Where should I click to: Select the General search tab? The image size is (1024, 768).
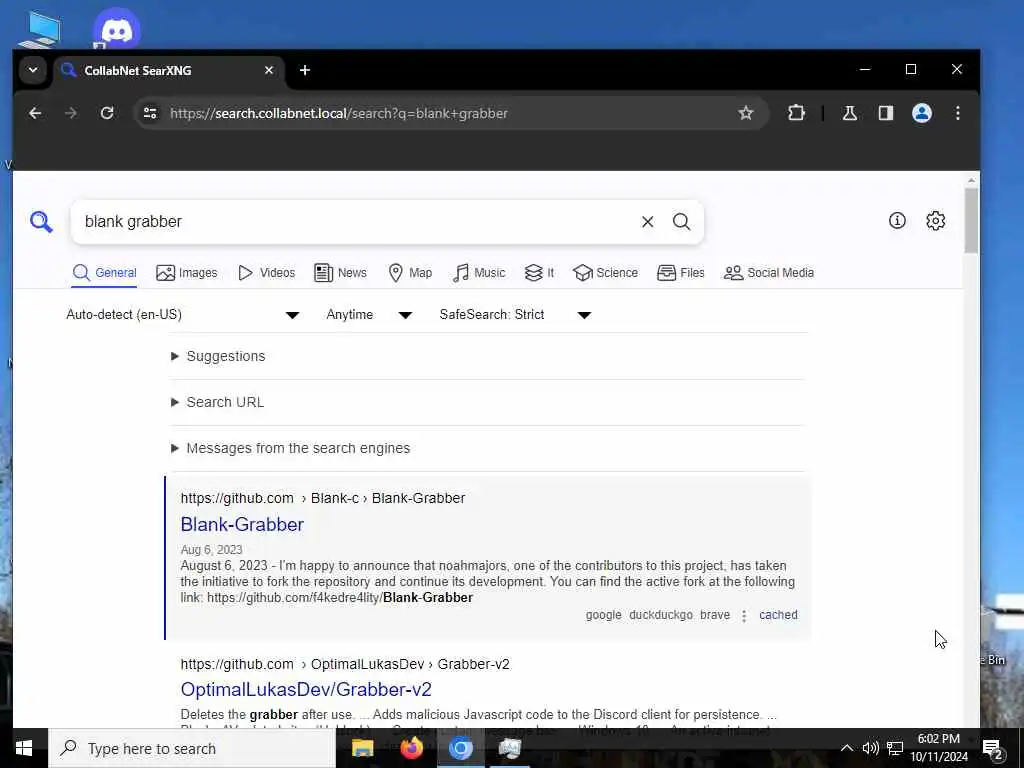pos(104,273)
